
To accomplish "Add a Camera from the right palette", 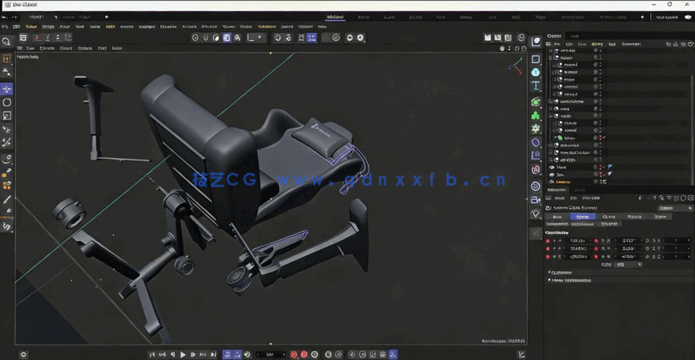I will pyautogui.click(x=536, y=200).
